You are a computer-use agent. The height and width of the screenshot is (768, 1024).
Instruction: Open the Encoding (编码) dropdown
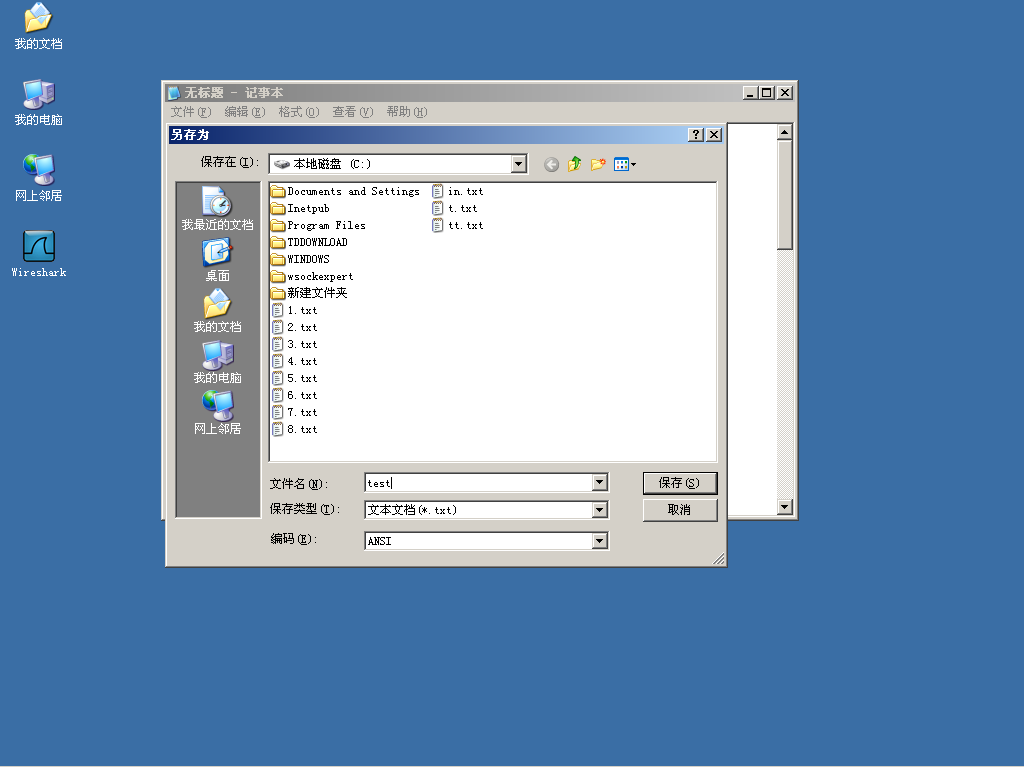[x=600, y=541]
